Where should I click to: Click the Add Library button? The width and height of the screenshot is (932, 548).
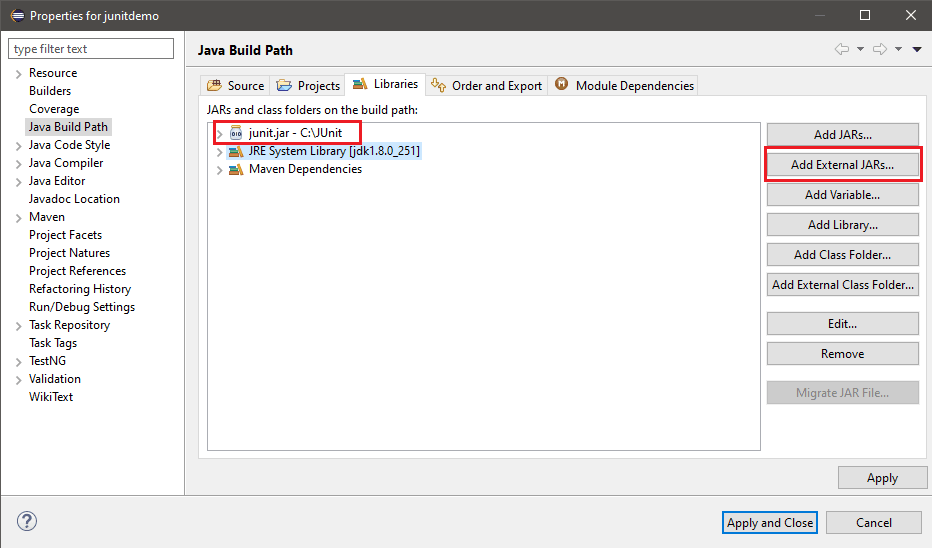point(842,225)
